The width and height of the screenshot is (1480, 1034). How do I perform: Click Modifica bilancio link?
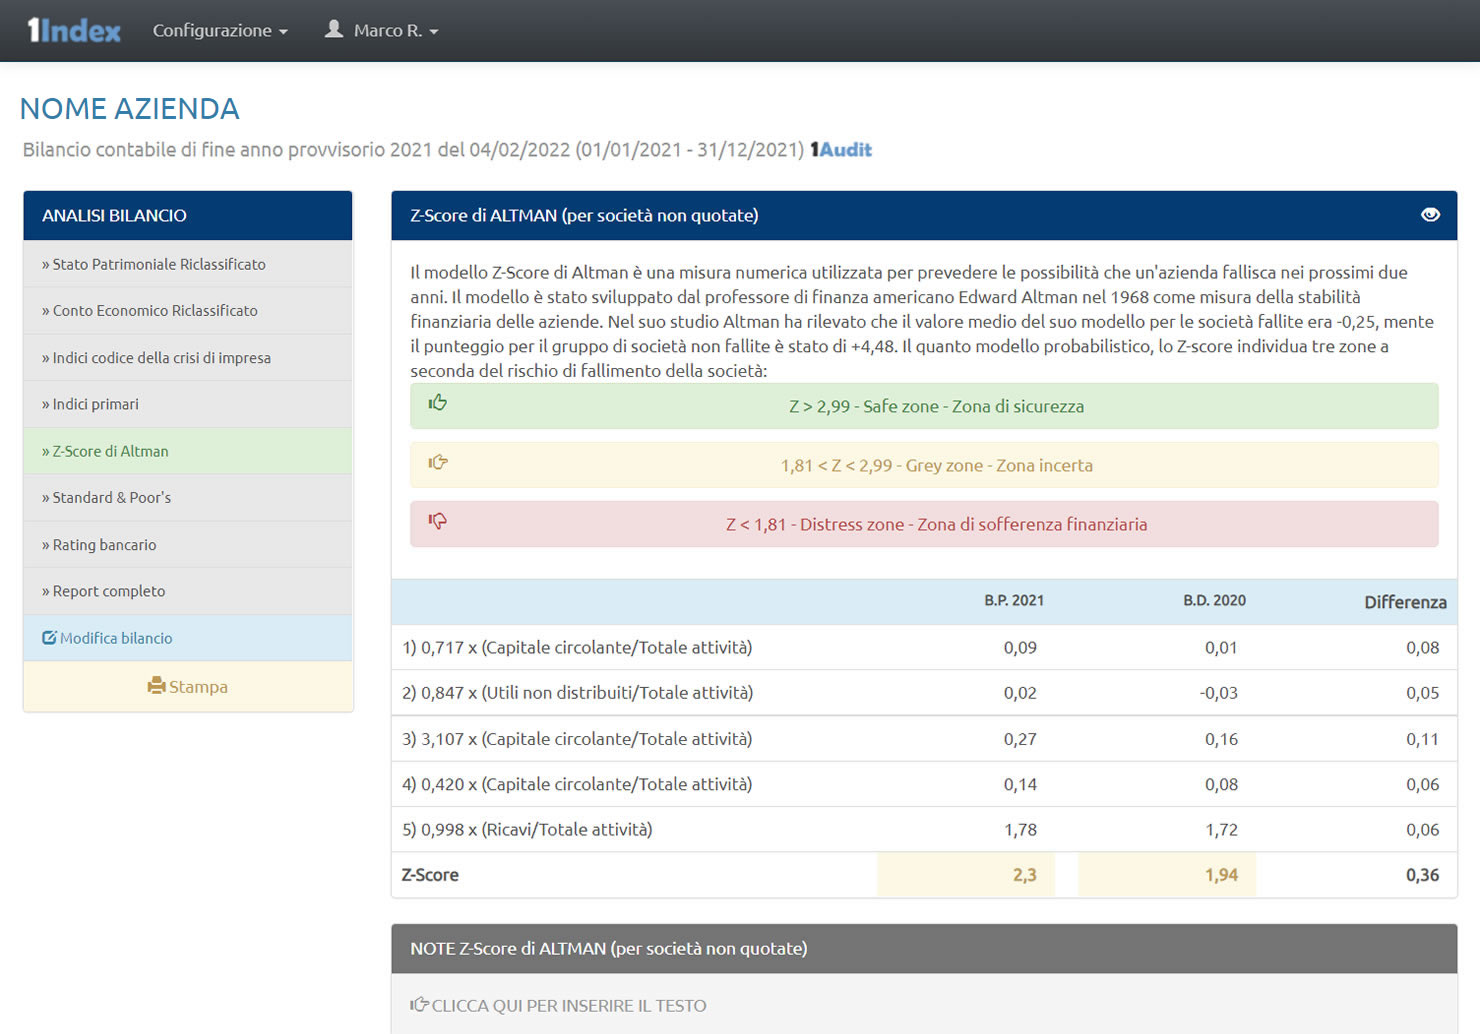click(x=188, y=638)
